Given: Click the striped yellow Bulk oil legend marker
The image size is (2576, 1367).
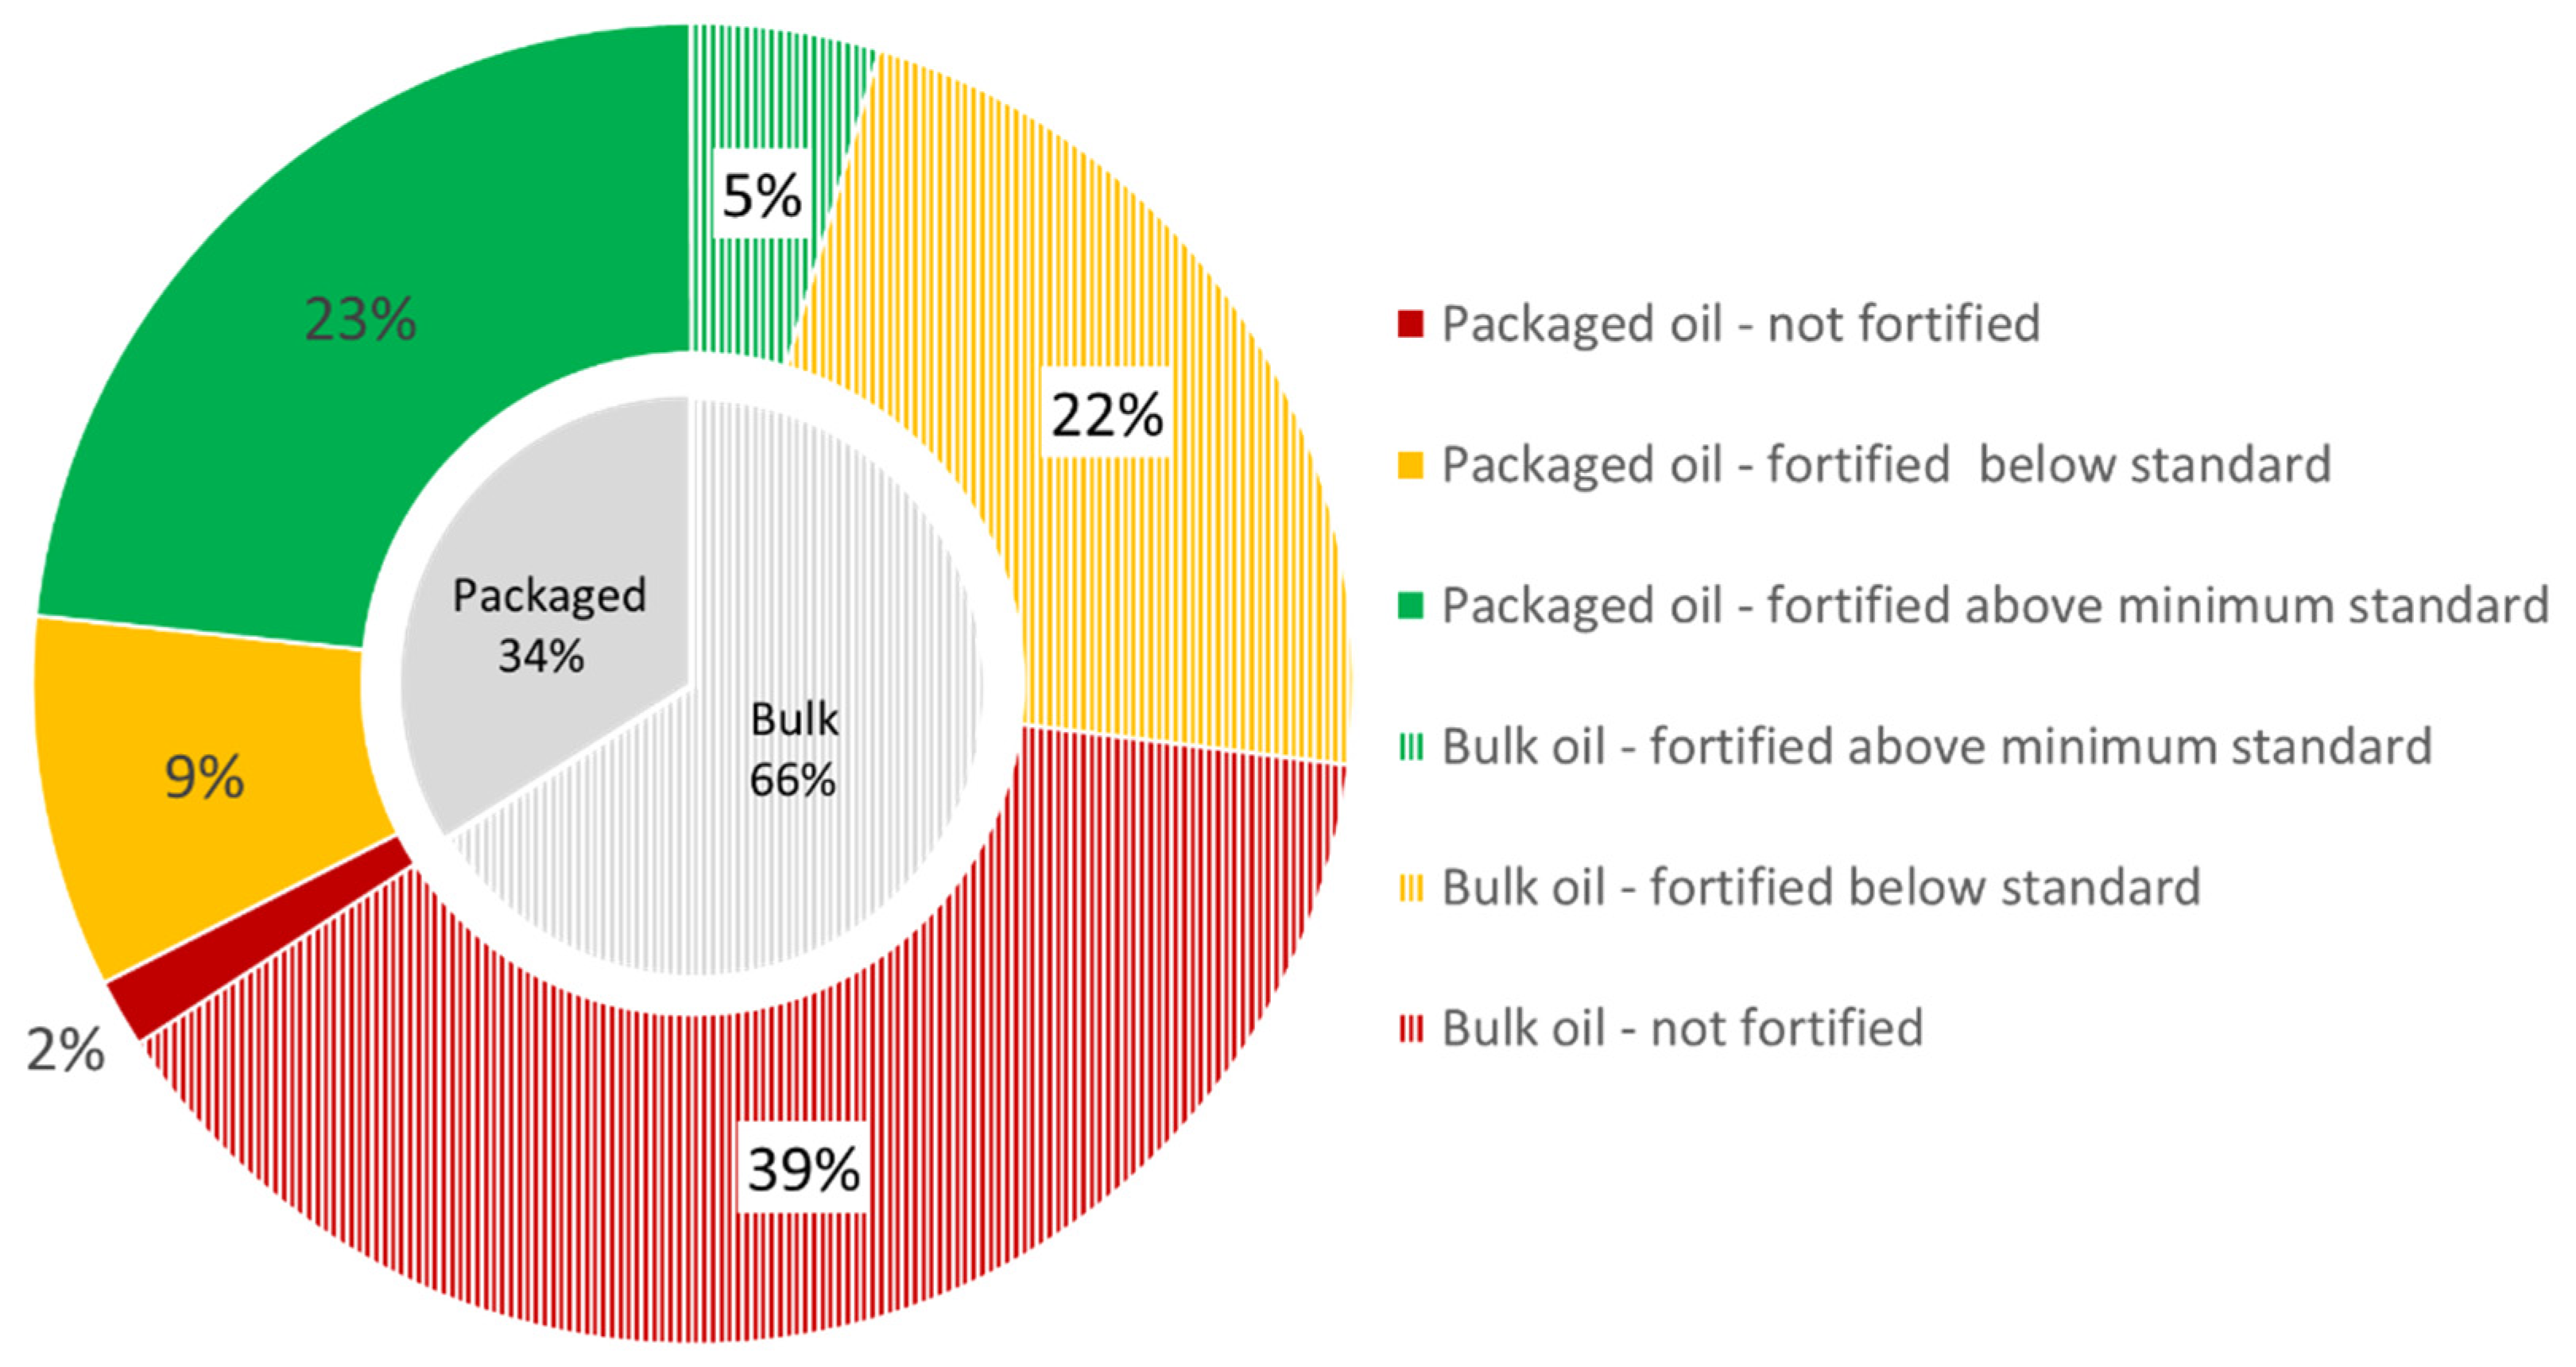Looking at the screenshot, I should point(1410,888).
